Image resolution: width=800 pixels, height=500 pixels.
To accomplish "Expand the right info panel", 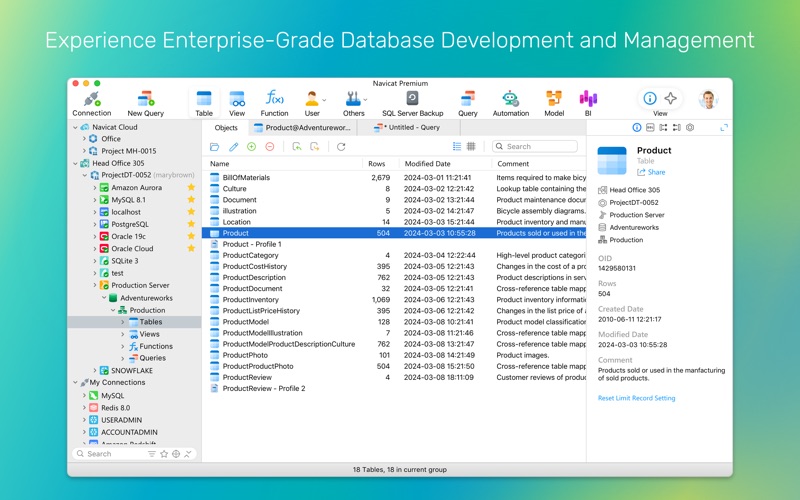I will [724, 128].
